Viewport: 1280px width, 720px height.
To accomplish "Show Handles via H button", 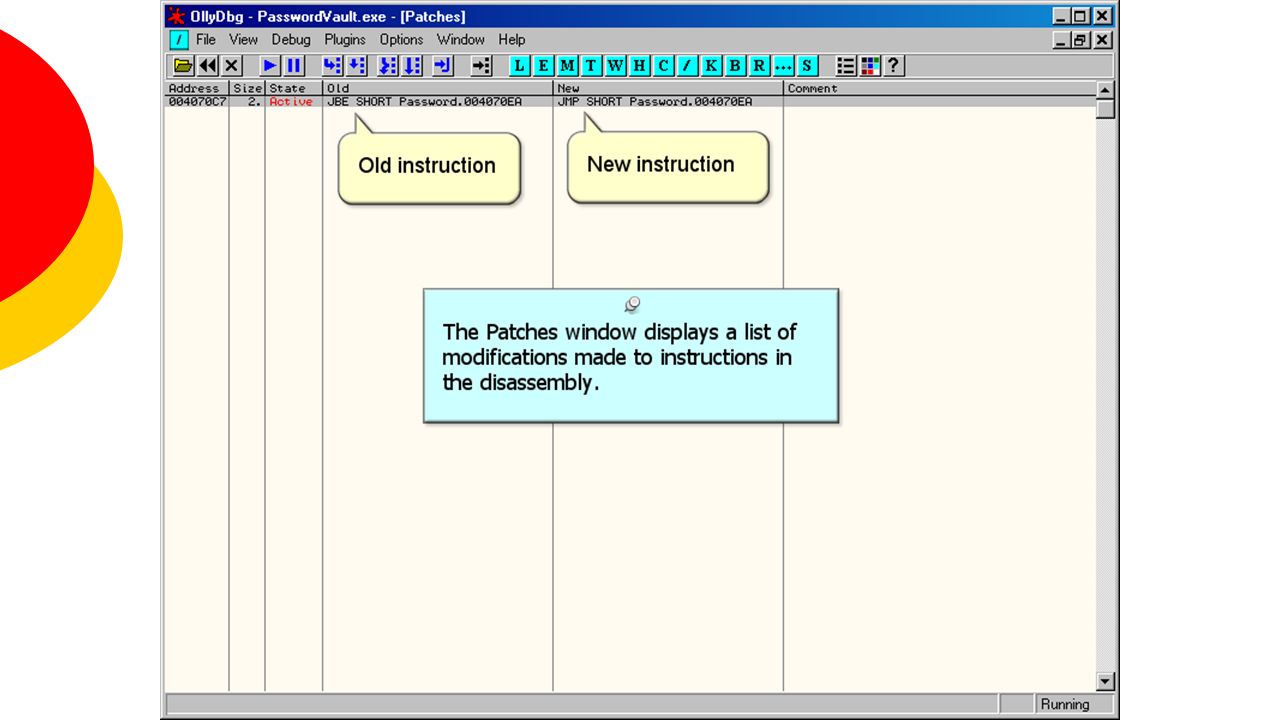I will (x=640, y=66).
